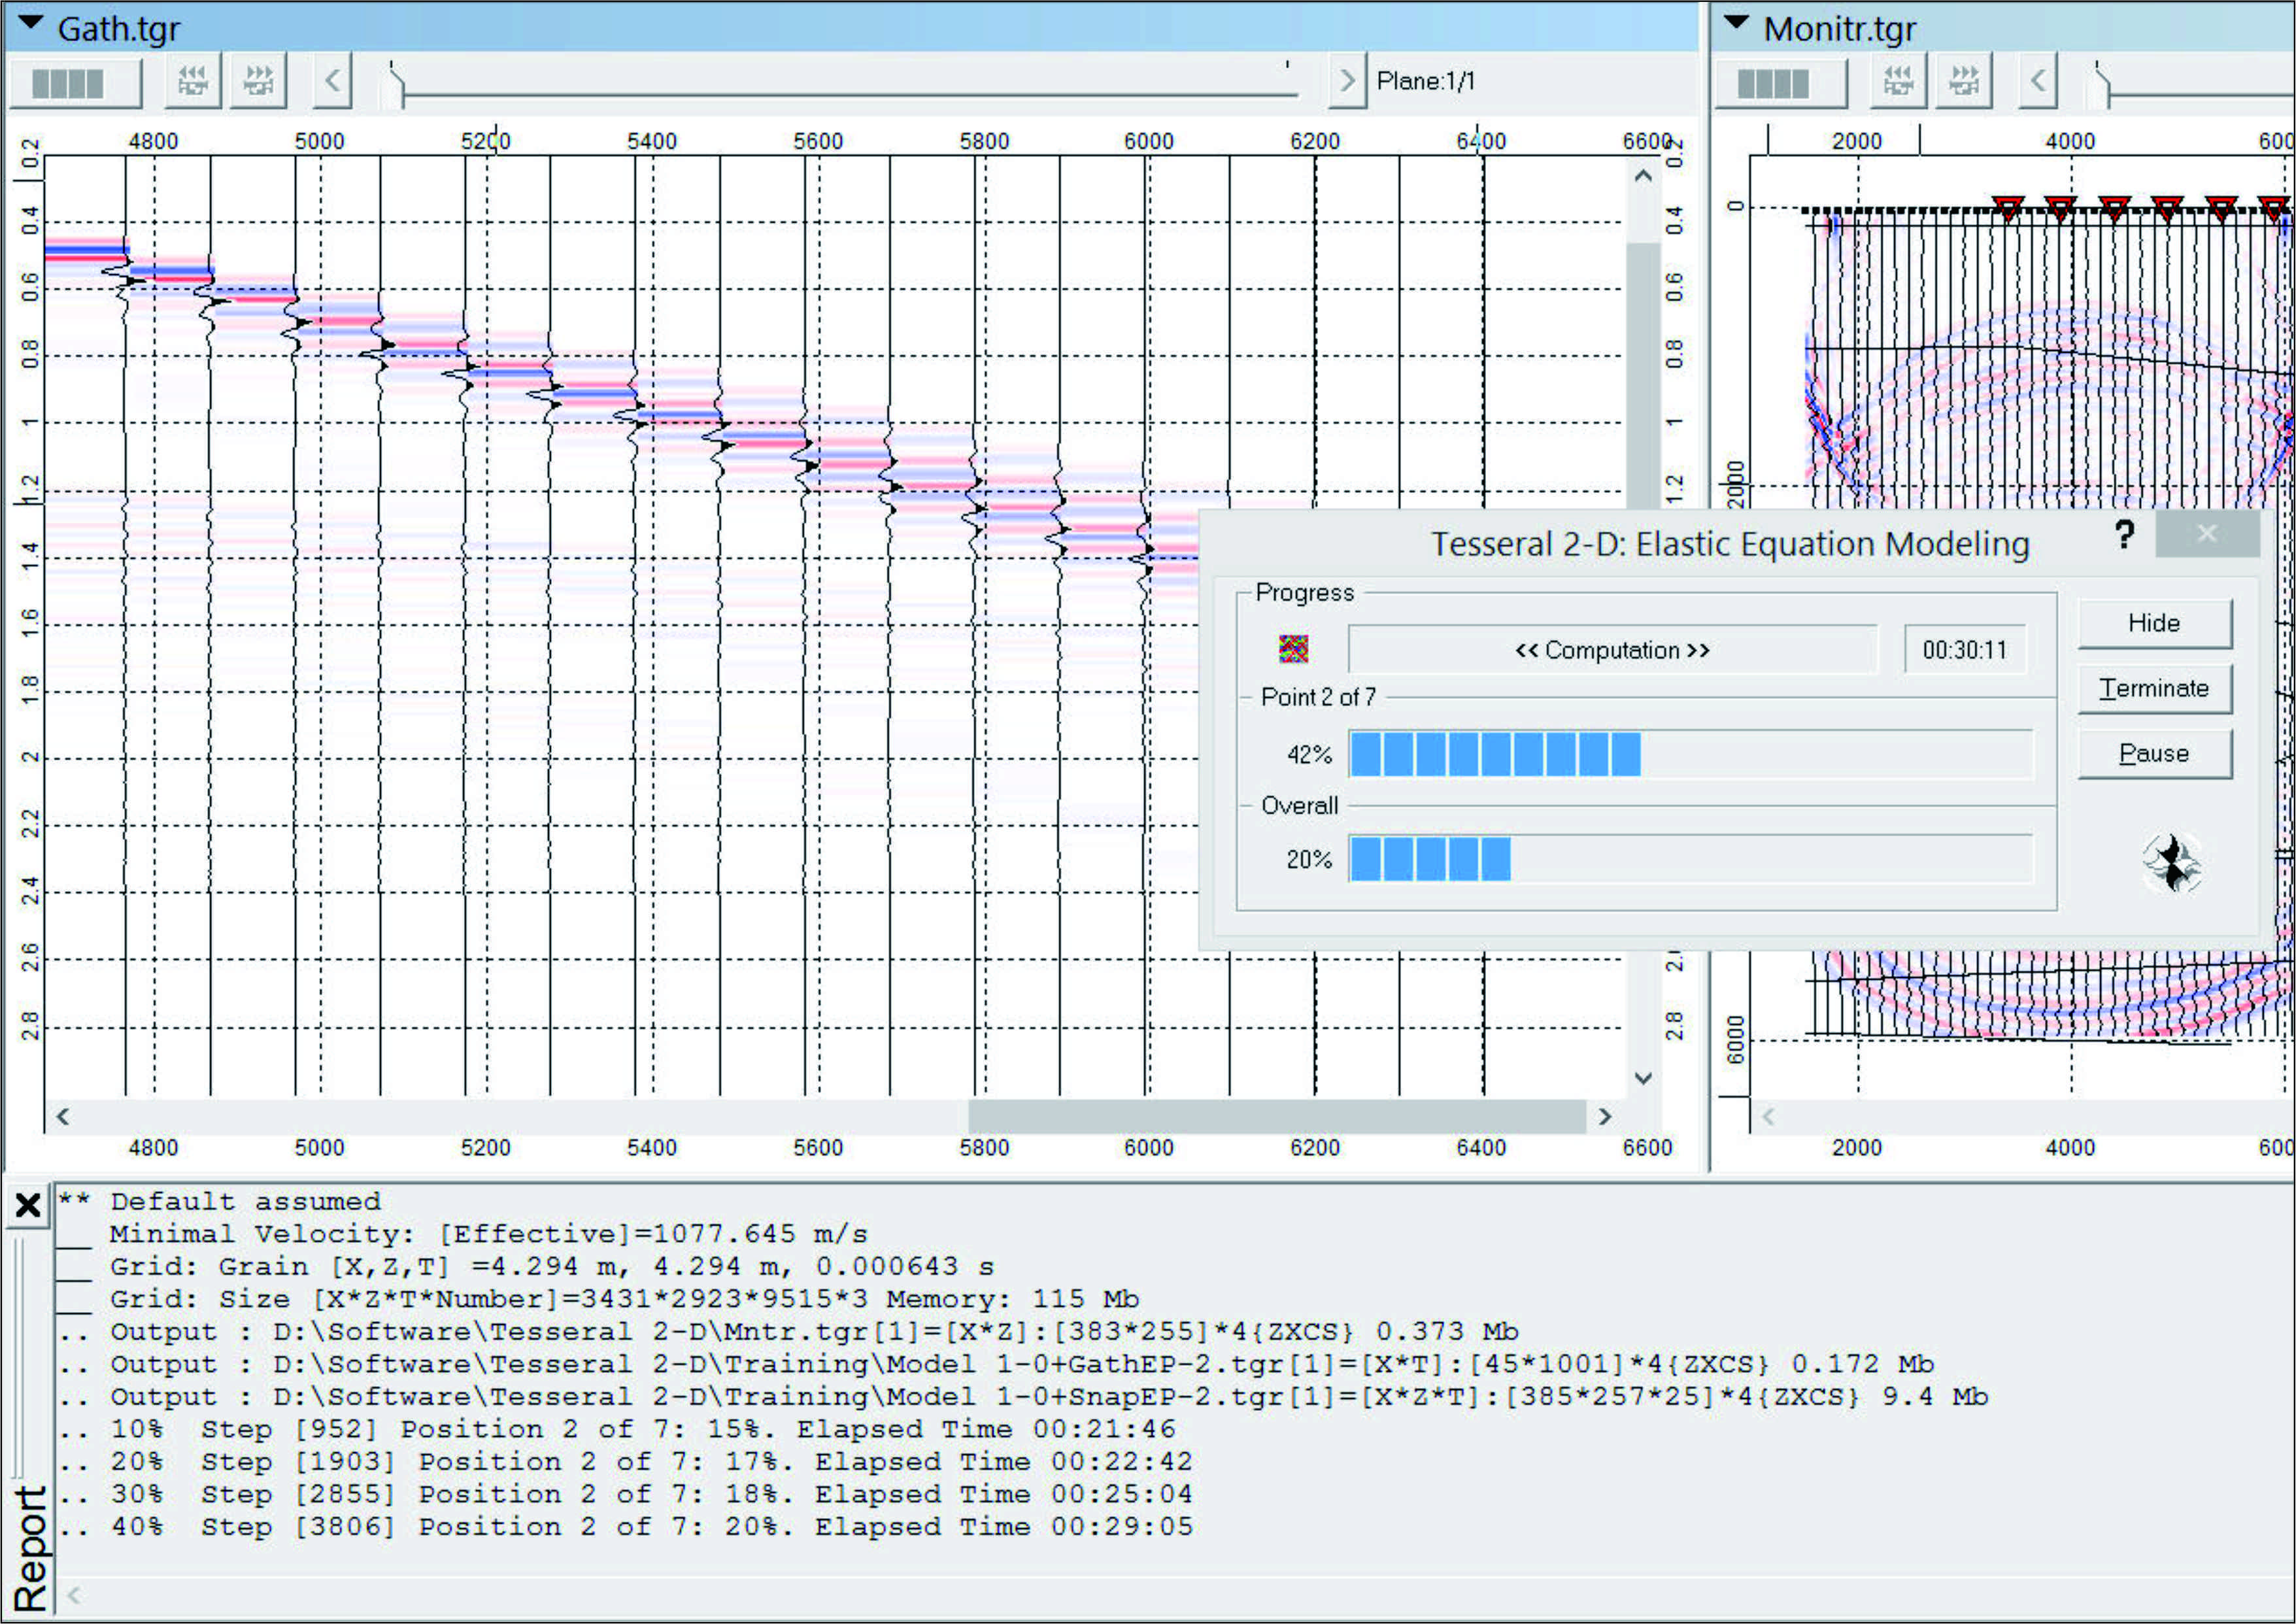Click the Computation status bar in dialog

click(1612, 651)
